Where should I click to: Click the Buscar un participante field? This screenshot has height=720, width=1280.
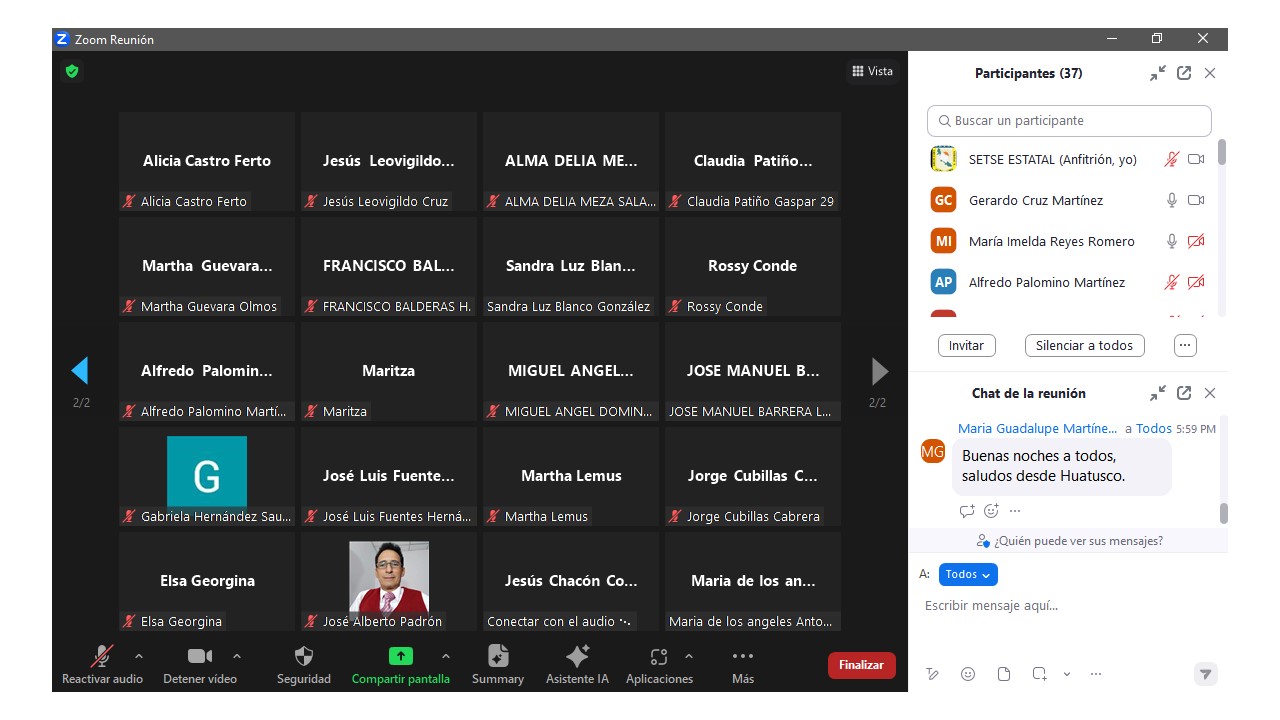tap(1069, 121)
